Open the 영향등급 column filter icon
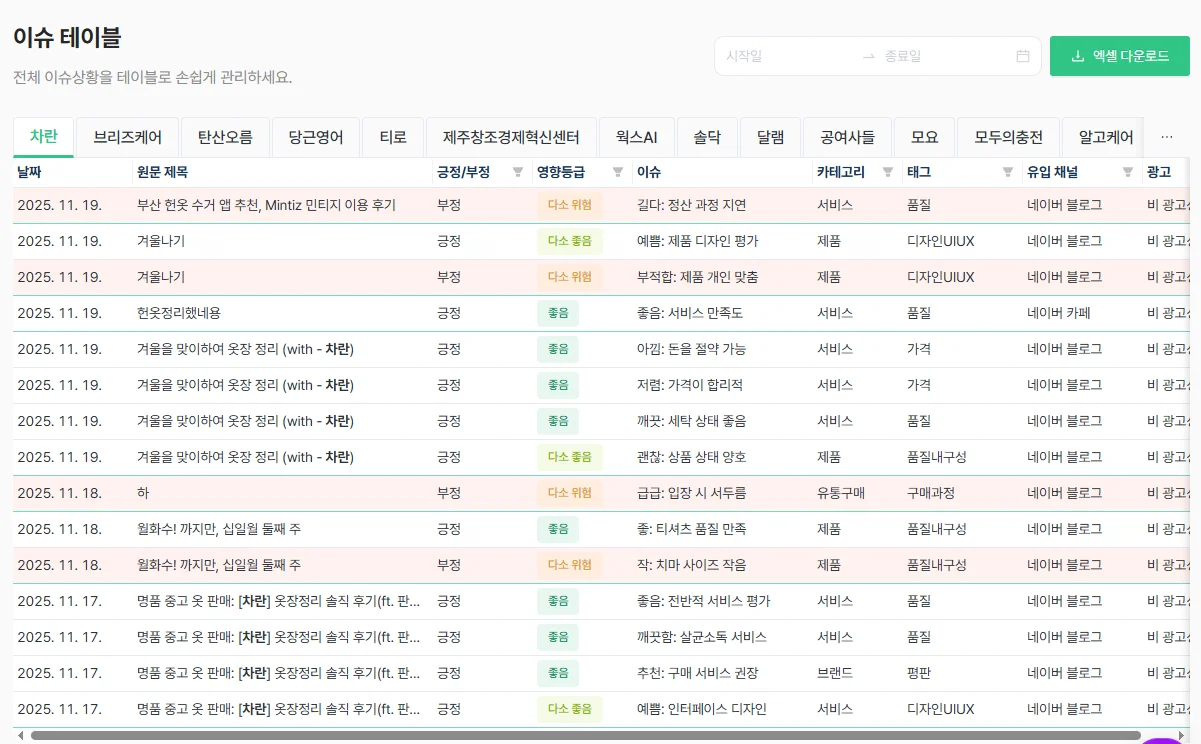This screenshot has height=744, width=1201. click(618, 172)
